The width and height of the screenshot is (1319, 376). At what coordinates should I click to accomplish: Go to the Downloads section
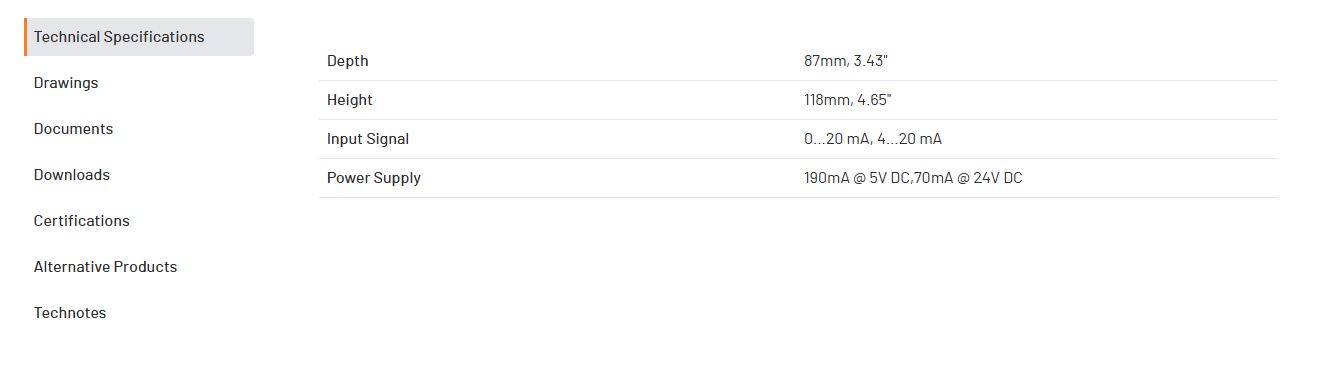tap(72, 175)
